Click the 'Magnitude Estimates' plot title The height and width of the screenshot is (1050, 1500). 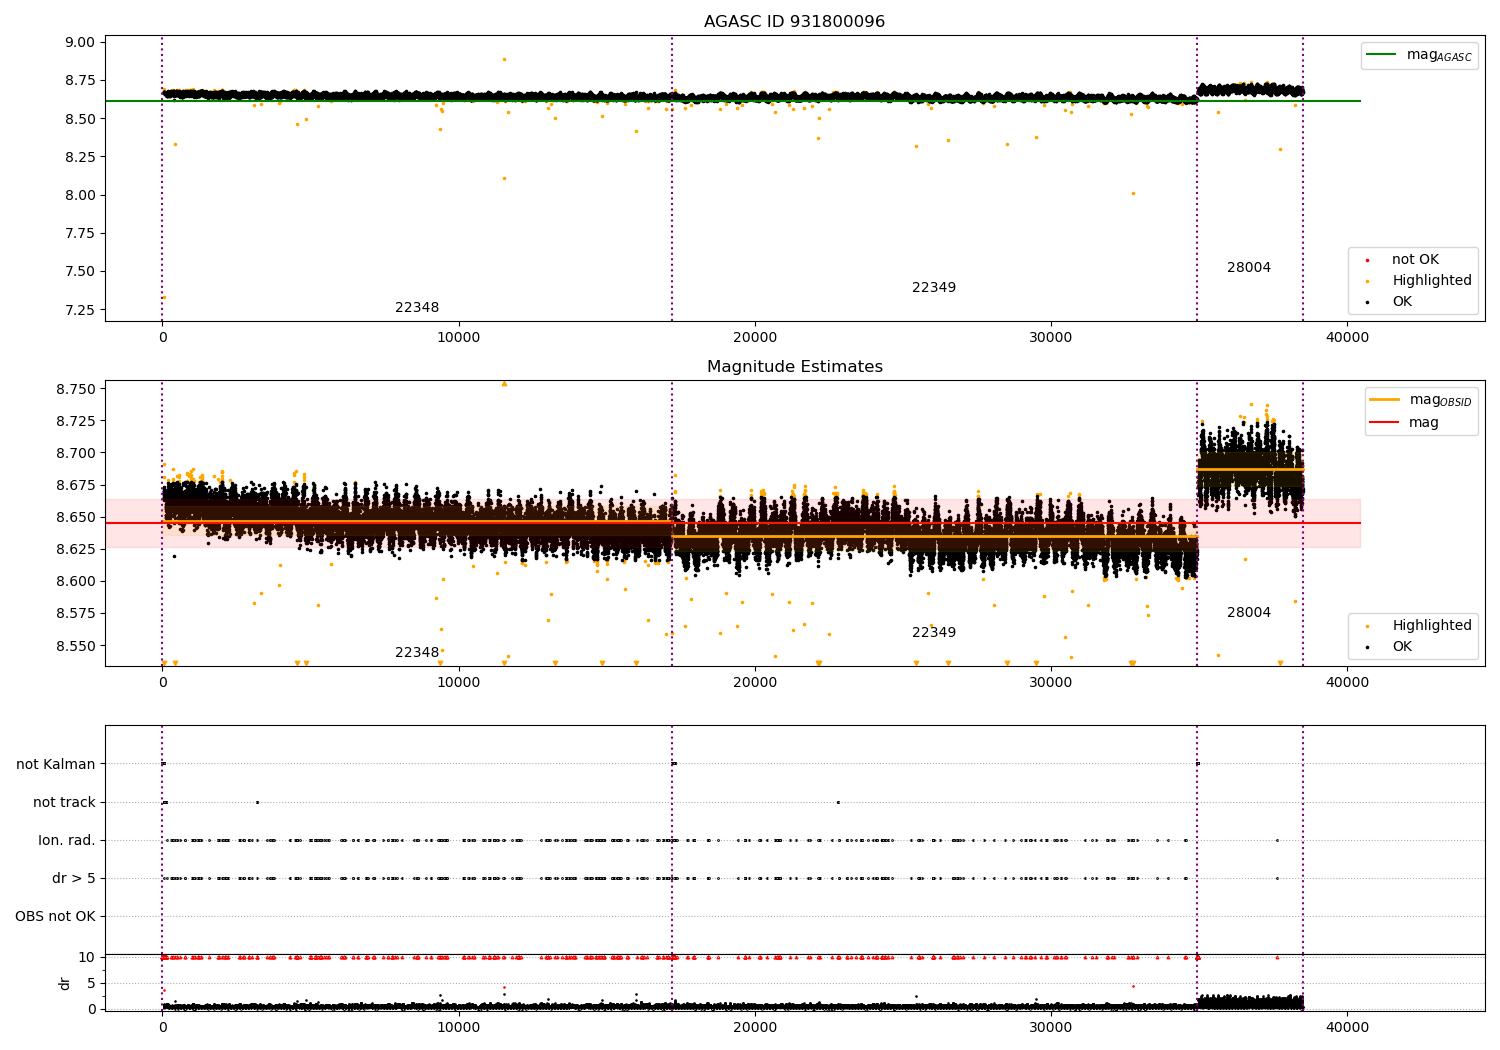point(794,367)
